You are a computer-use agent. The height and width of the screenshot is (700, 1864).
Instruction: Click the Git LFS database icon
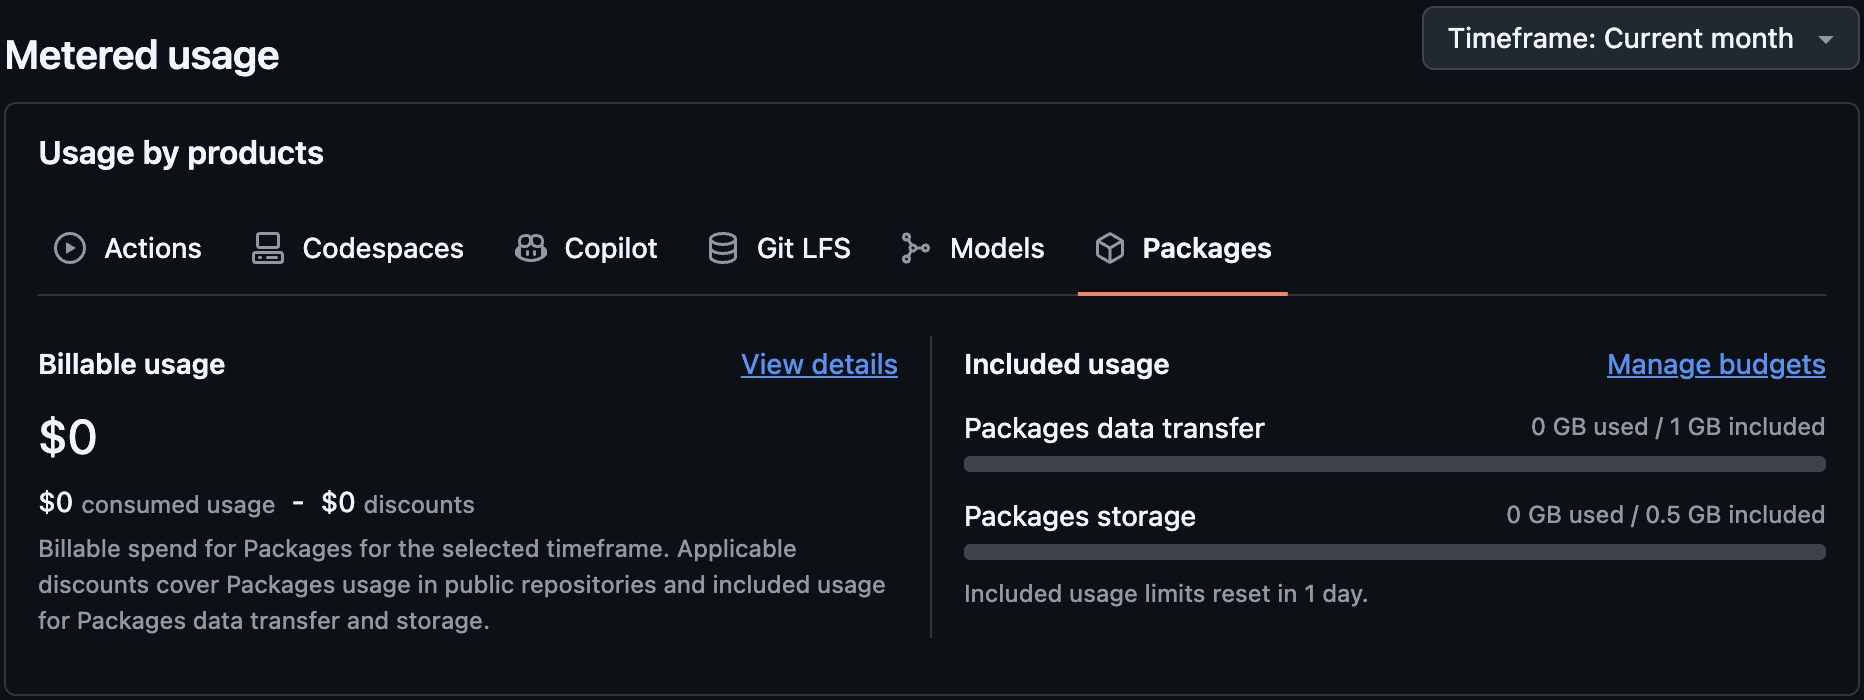pos(722,248)
